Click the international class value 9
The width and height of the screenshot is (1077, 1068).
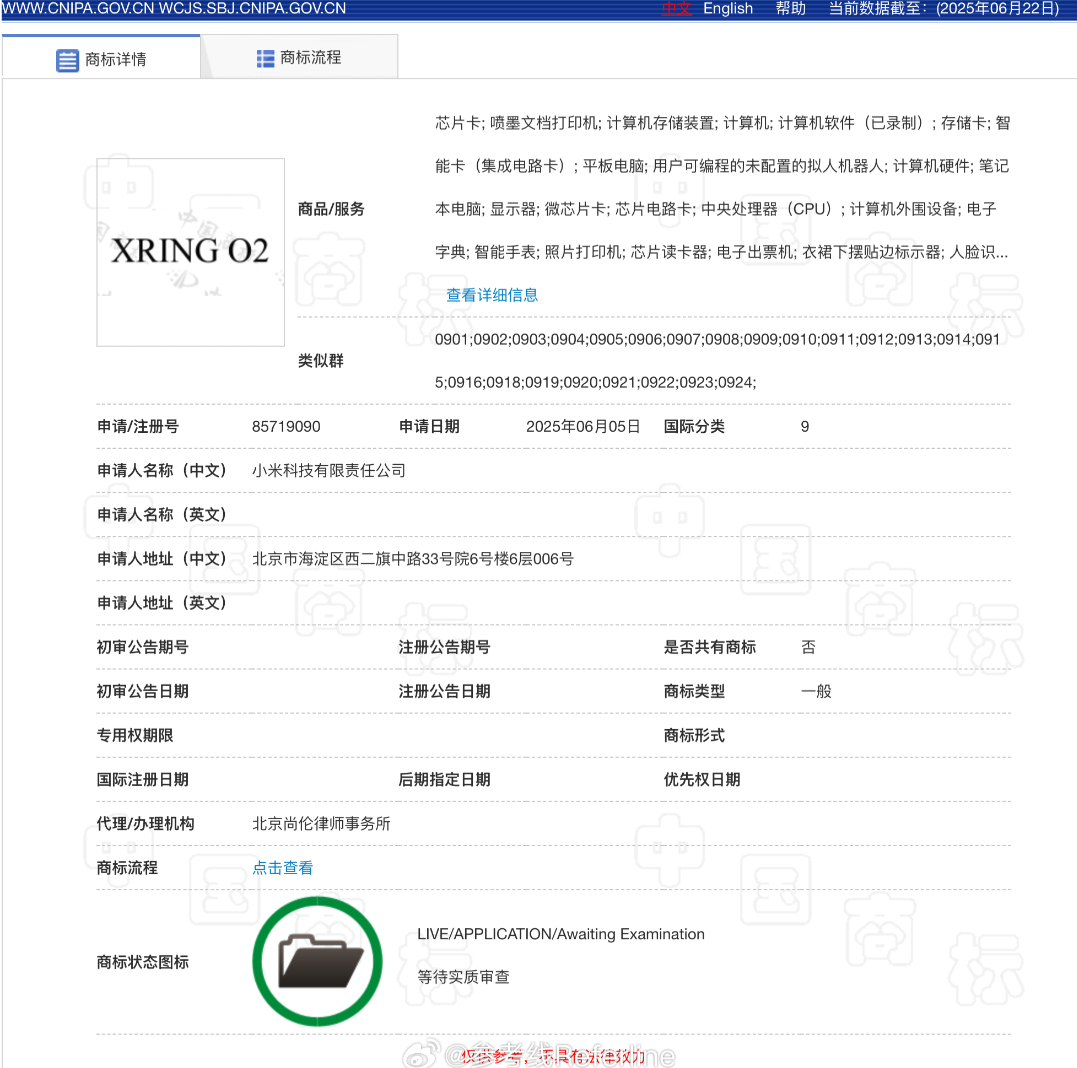pyautogui.click(x=805, y=427)
